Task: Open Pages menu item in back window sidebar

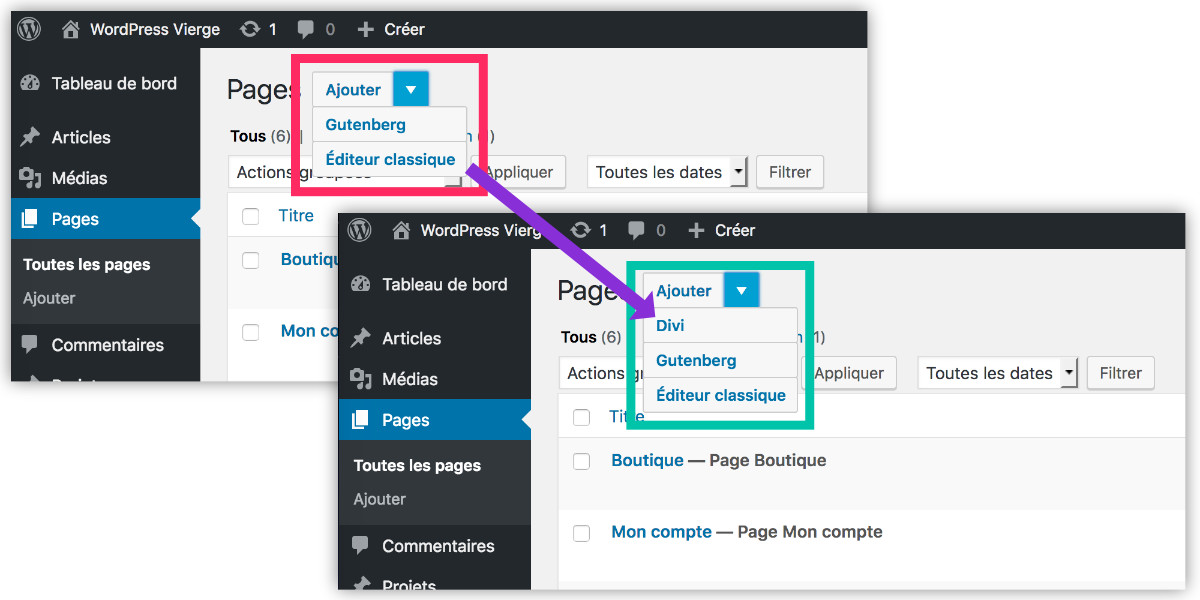Action: (105, 219)
